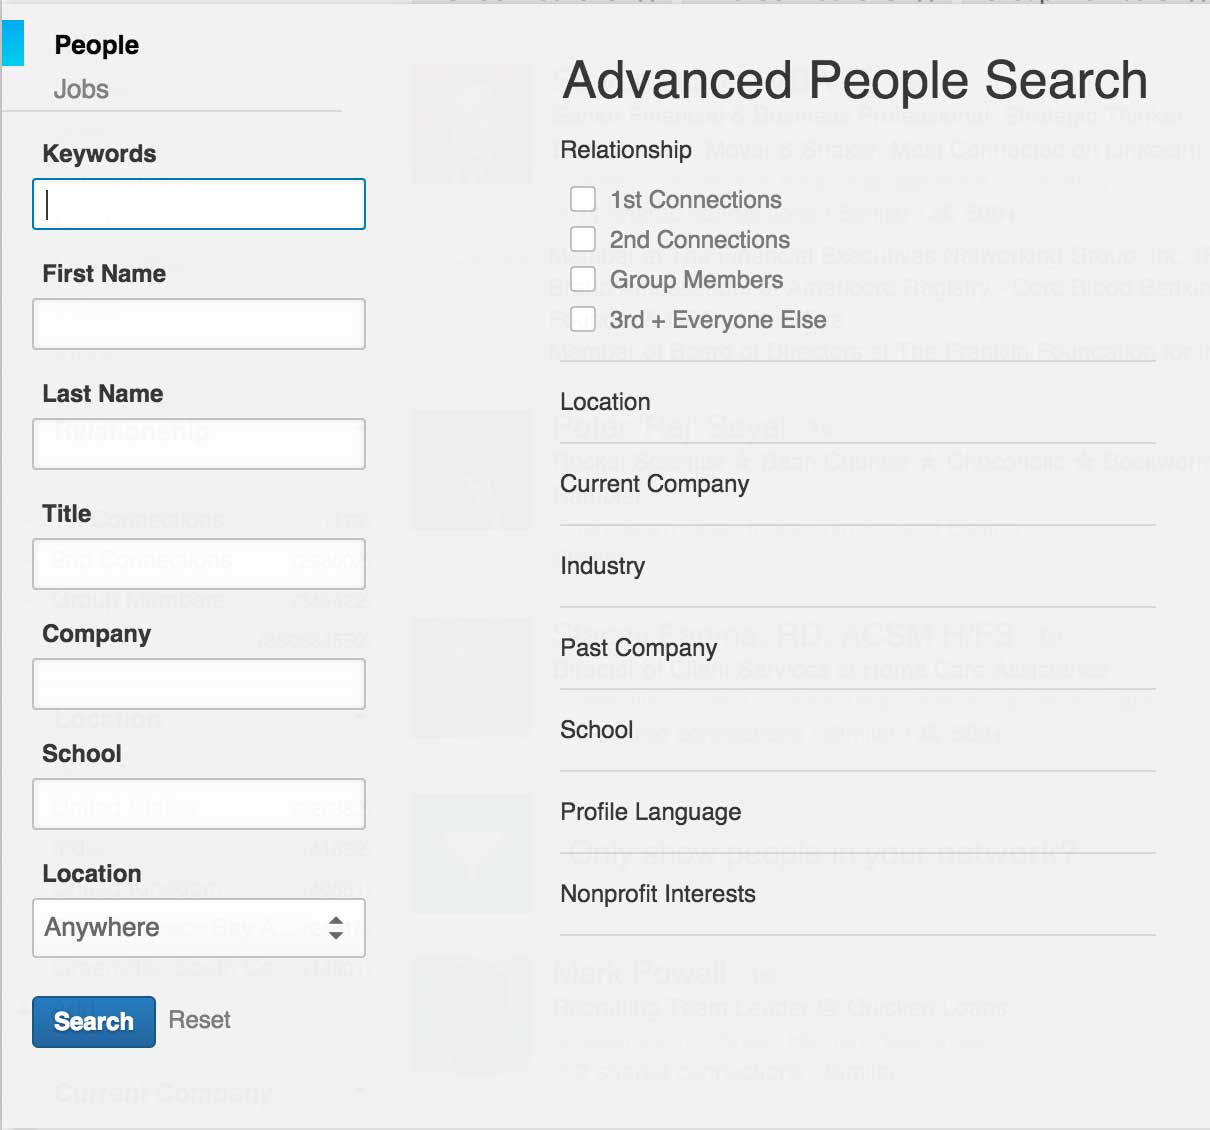This screenshot has height=1130, width=1210.
Task: Enable the 1st Connections checkbox
Action: click(583, 198)
